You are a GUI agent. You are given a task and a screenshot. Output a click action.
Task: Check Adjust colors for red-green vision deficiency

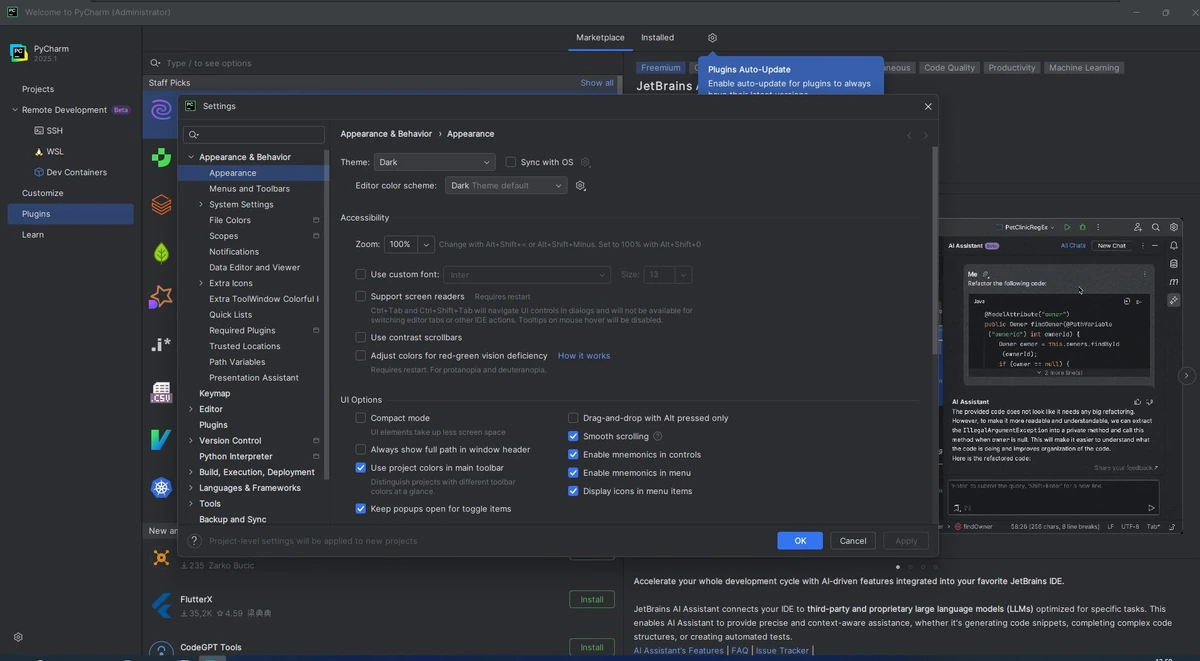pyautogui.click(x=361, y=355)
